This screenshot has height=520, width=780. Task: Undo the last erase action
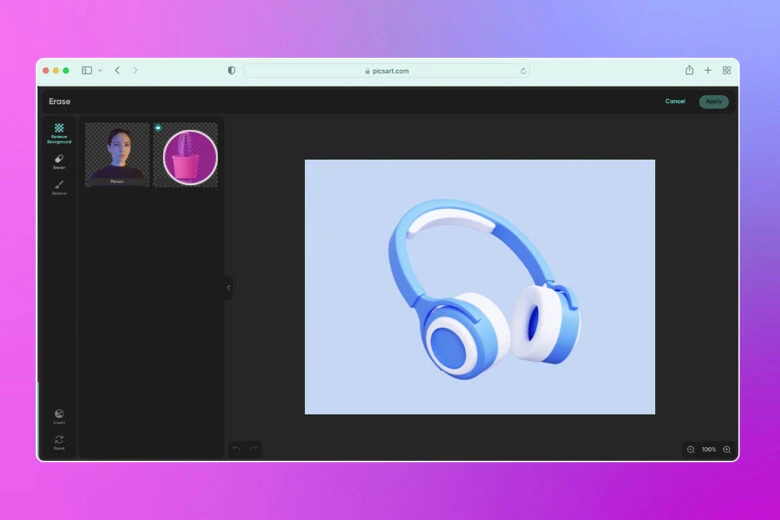click(x=236, y=449)
